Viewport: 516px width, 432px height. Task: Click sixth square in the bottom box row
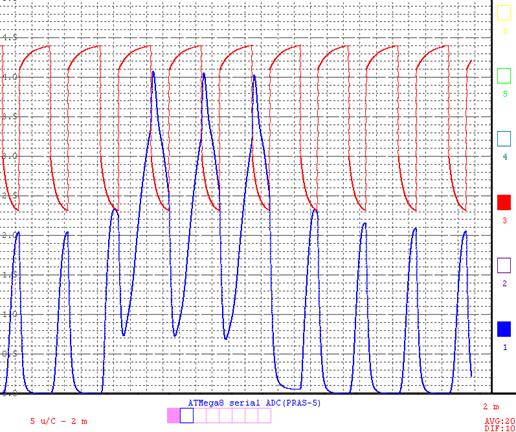(239, 416)
